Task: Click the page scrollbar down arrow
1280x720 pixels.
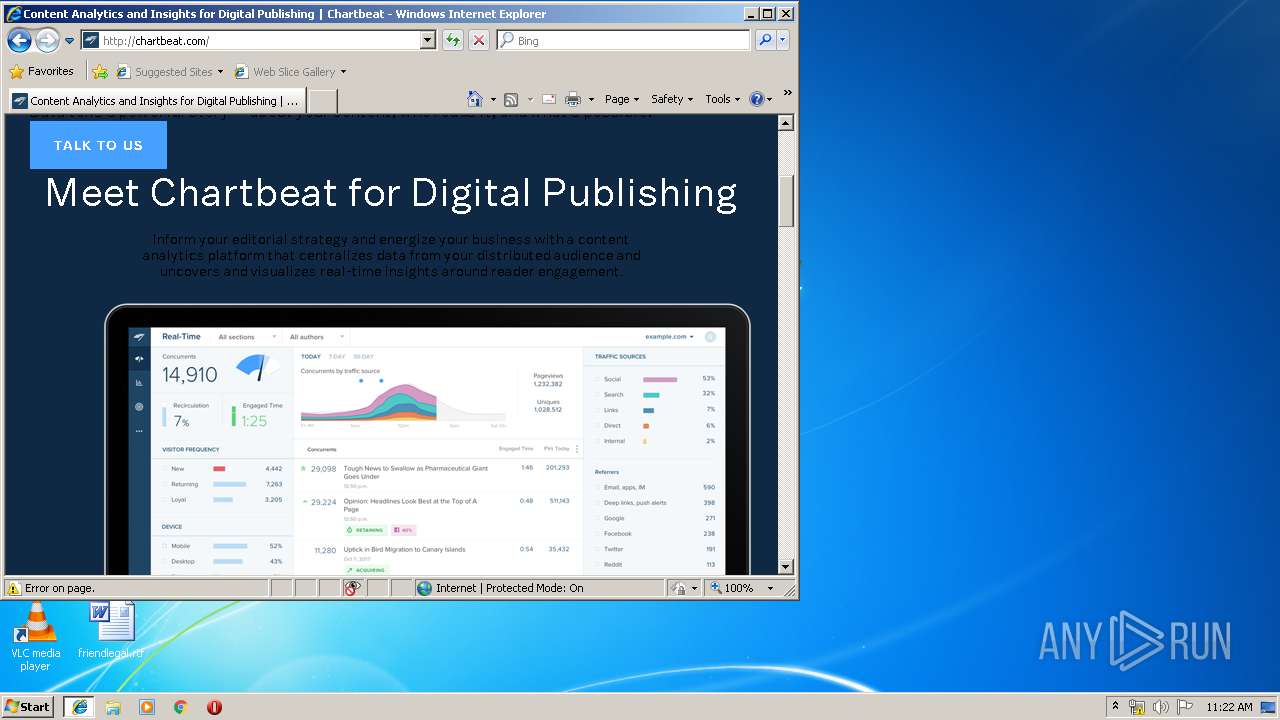Action: click(785, 566)
